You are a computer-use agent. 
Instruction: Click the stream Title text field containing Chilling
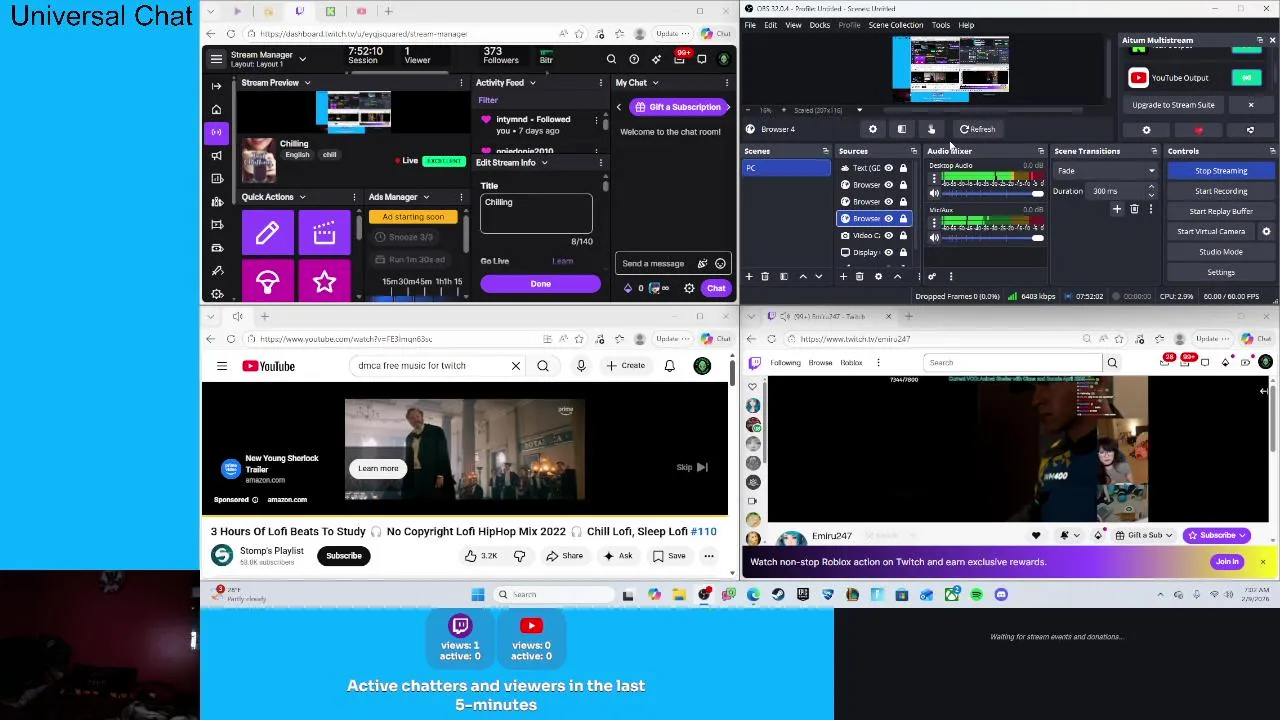point(536,213)
